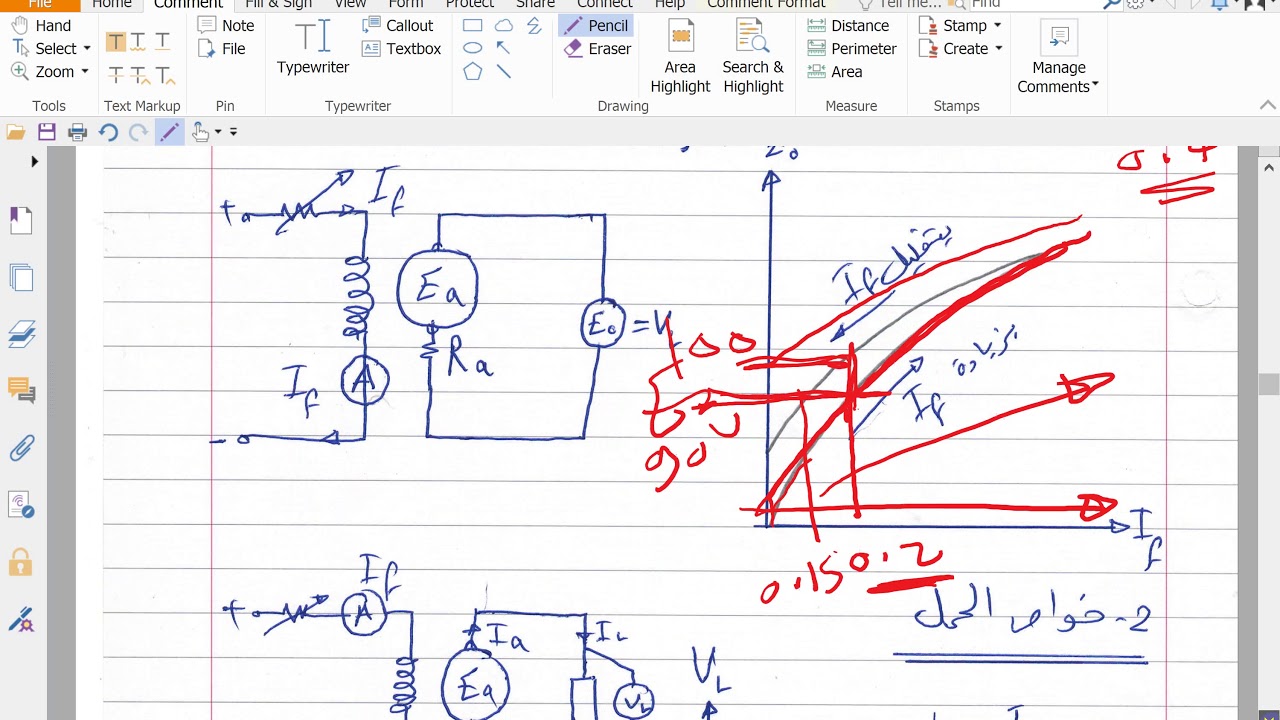Select the Hand tool

(41, 25)
